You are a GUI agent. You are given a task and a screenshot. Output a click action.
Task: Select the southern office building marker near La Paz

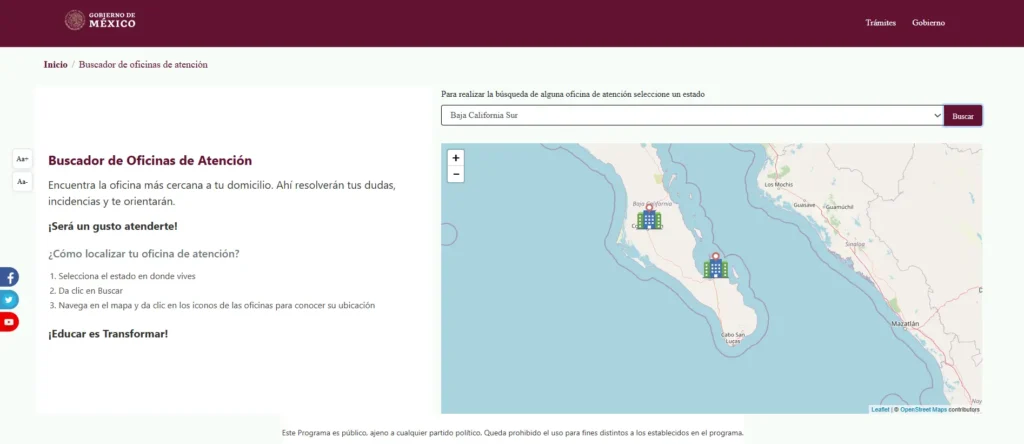click(x=716, y=266)
